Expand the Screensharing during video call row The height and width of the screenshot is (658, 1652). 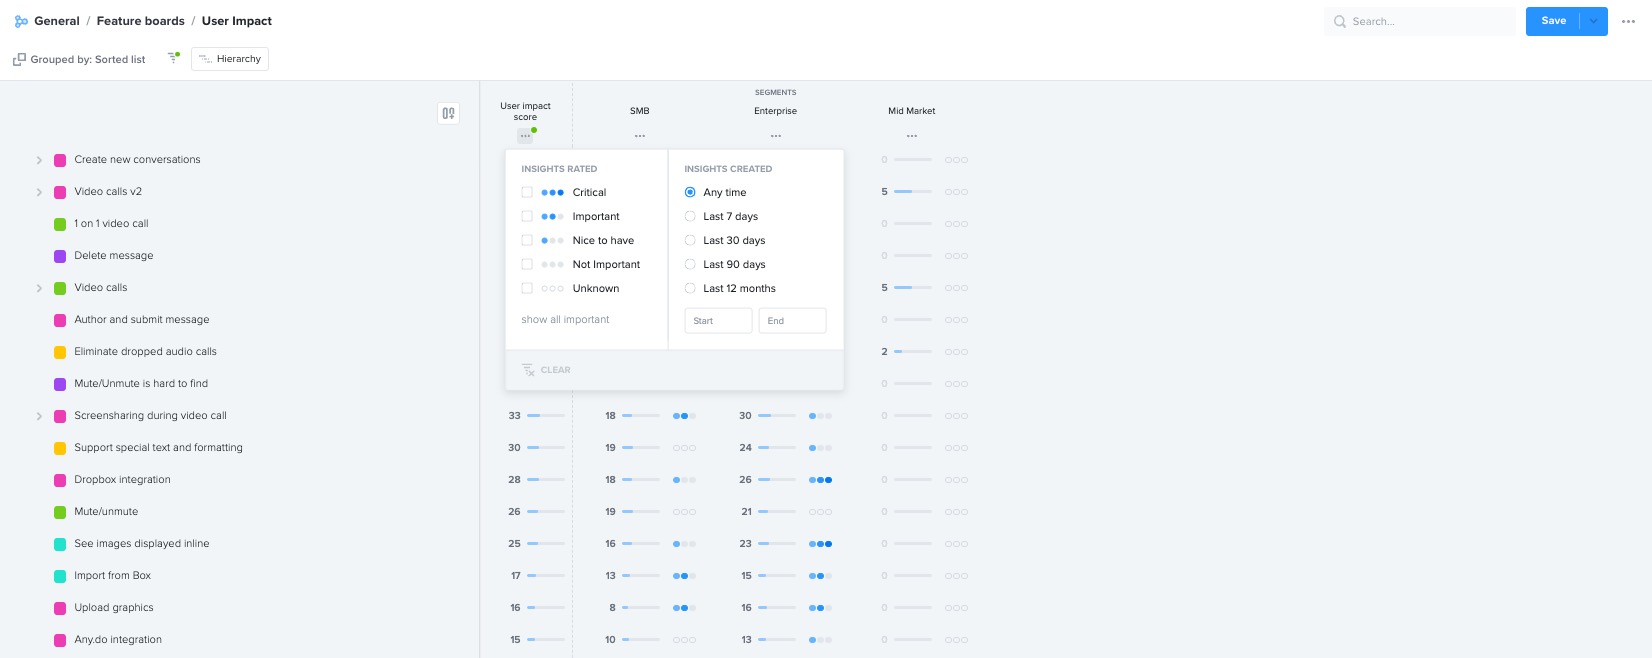tap(39, 416)
